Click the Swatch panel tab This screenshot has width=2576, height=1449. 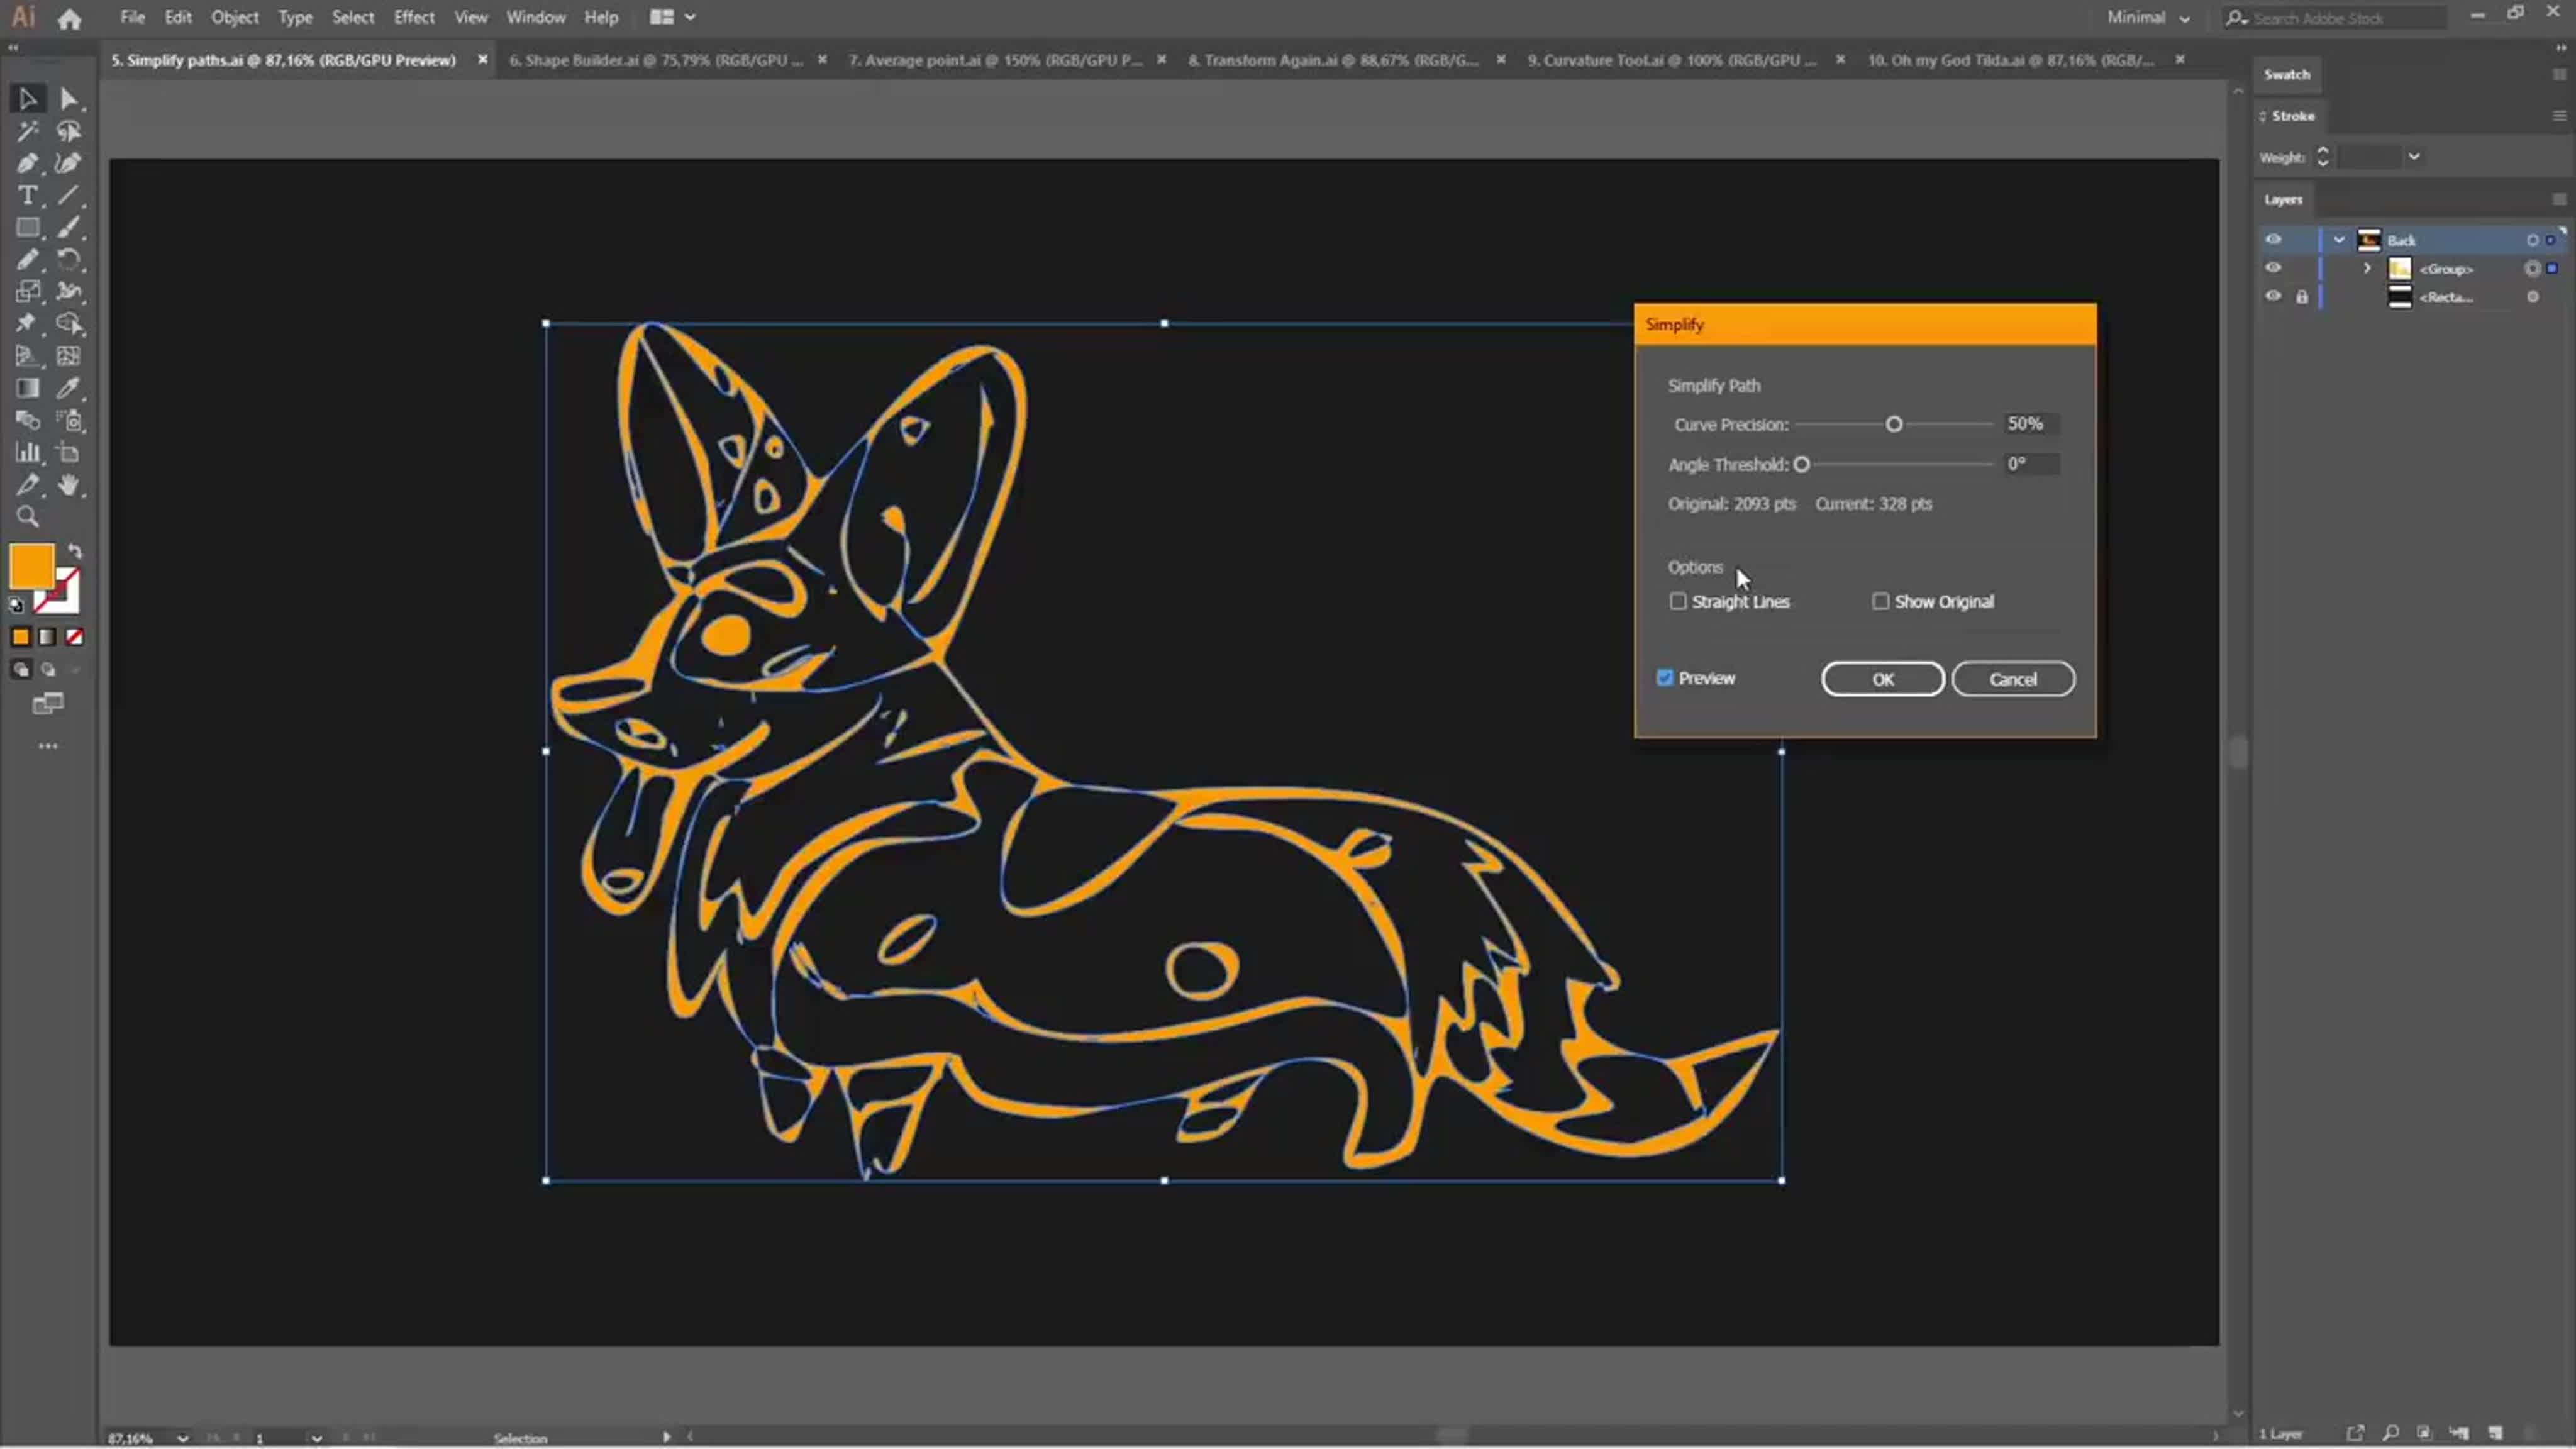(2287, 74)
